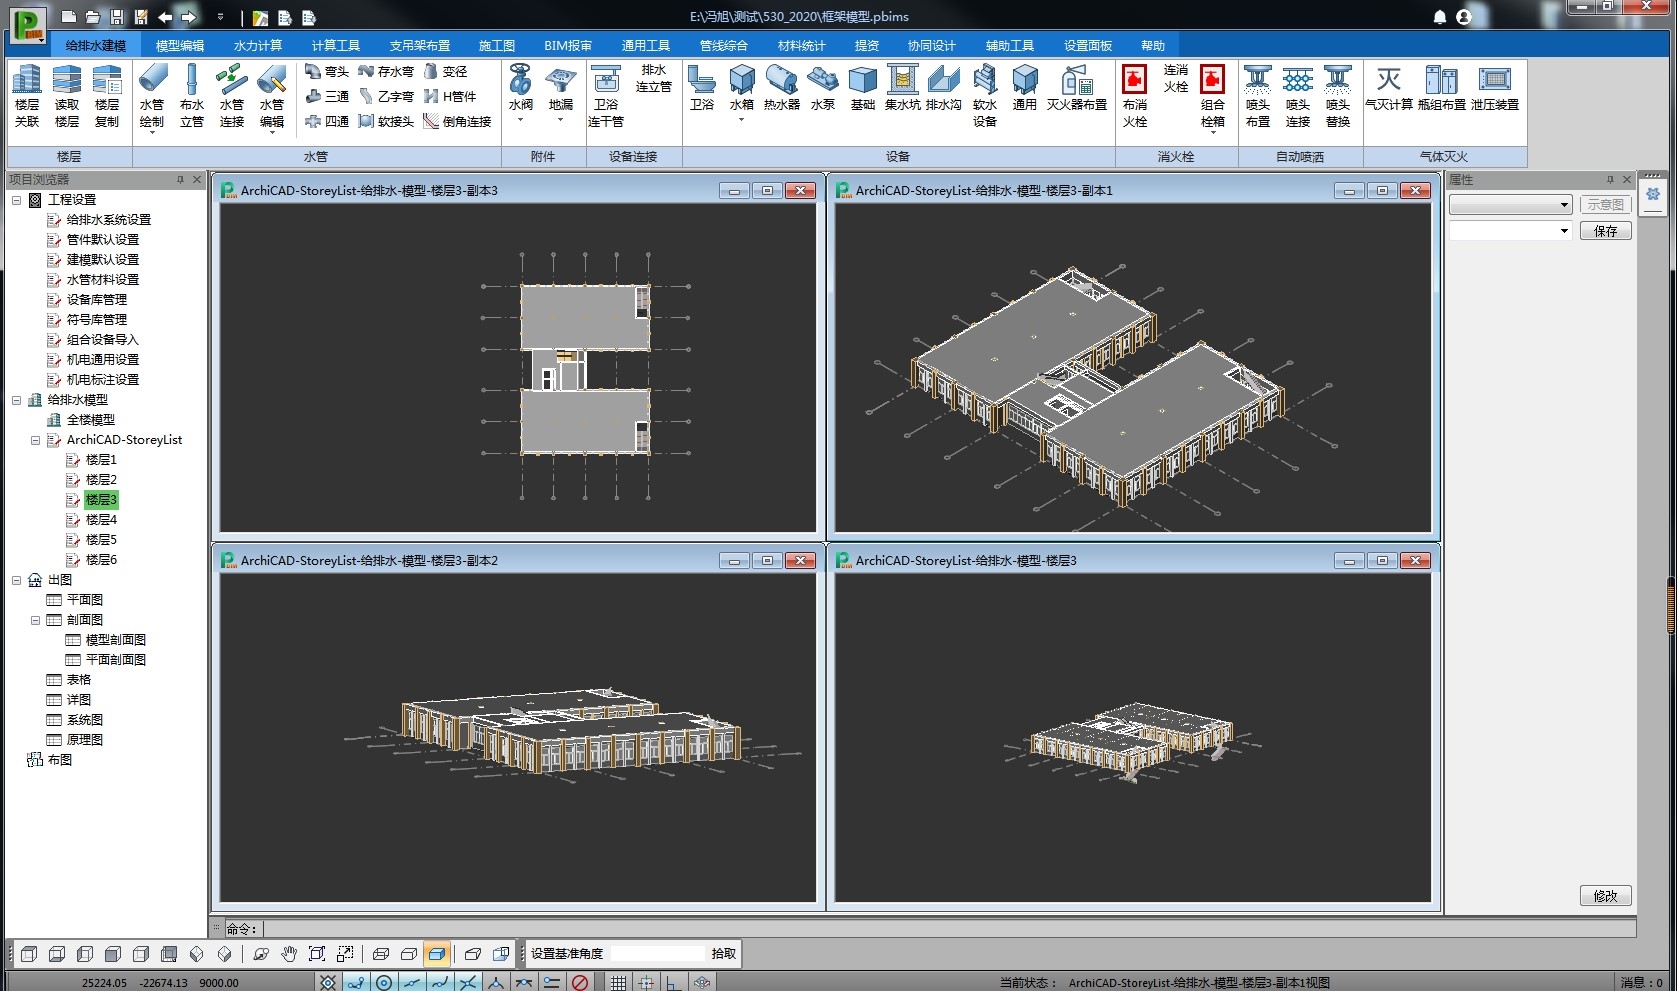The image size is (1677, 991).
Task: Collapse the 工程设置 tree node
Action: (x=16, y=200)
